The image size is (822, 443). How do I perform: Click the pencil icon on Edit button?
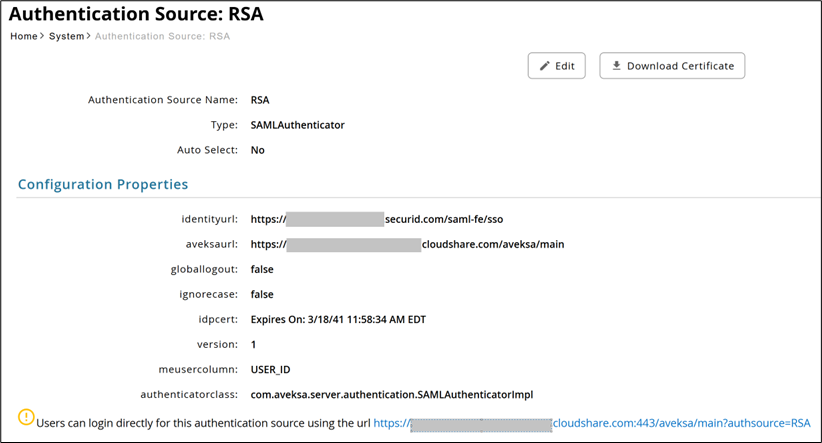click(x=545, y=66)
